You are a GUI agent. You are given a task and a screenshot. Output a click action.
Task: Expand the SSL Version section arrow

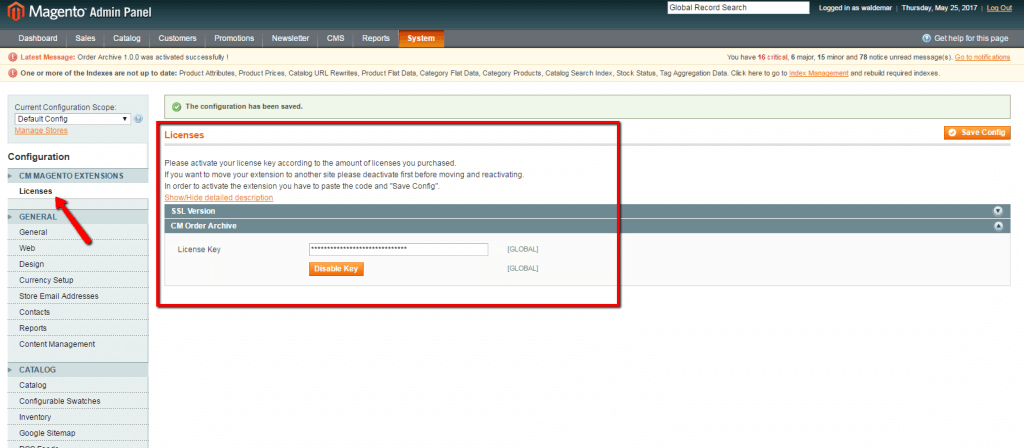click(x=997, y=211)
